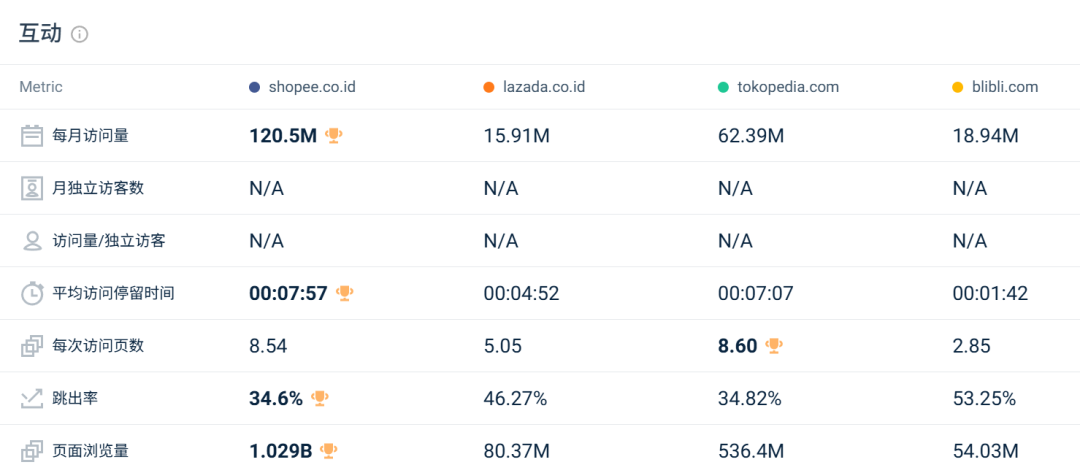1080x473 pixels.
Task: Click the 页面浏览量 row label
Action: pos(90,451)
